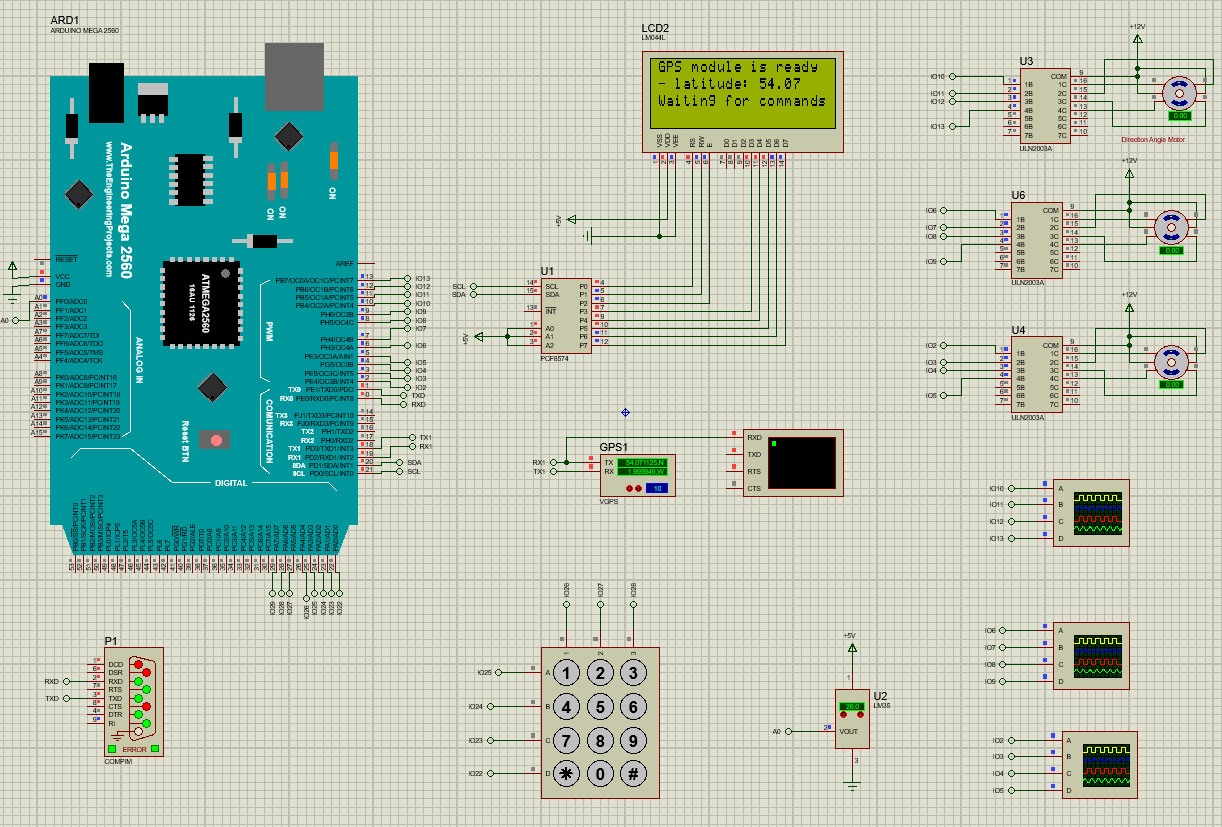
Task: Select the ground symbol below the LM35
Action: point(852,786)
